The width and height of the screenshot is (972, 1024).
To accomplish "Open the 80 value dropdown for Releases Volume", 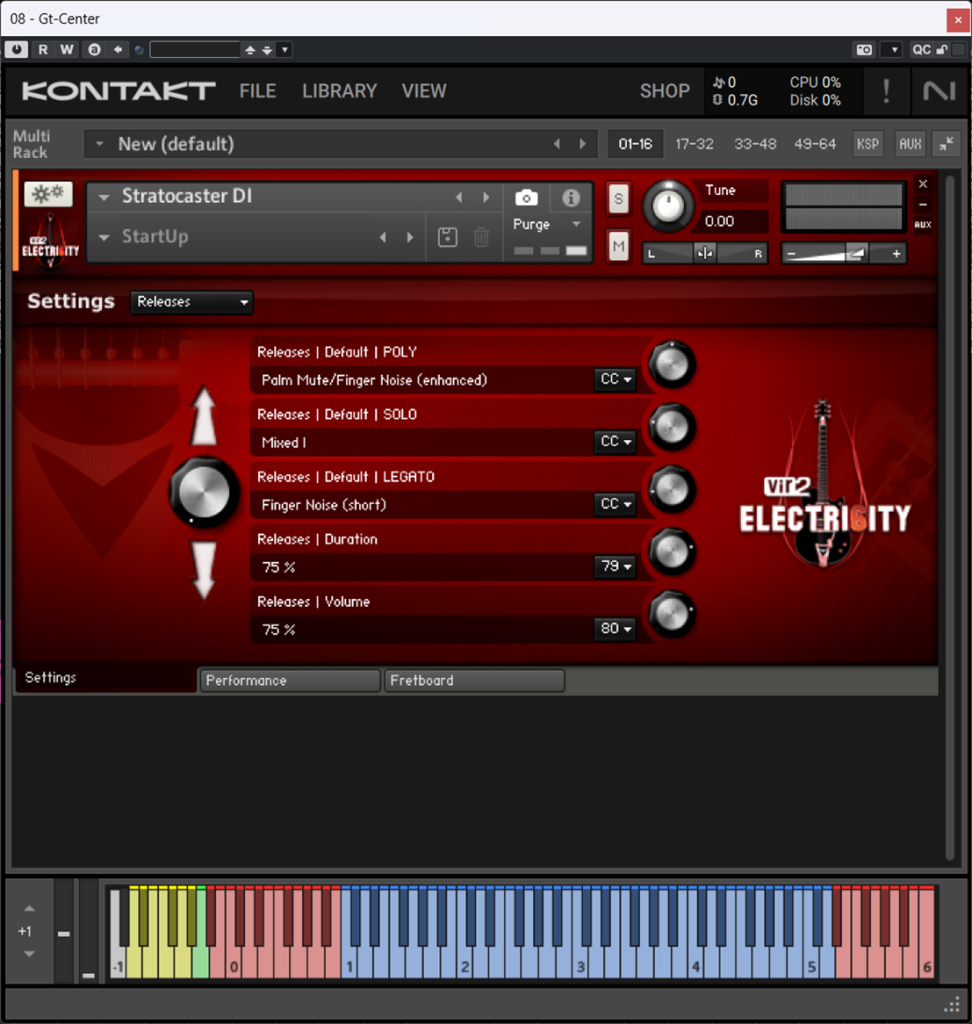I will click(x=615, y=629).
